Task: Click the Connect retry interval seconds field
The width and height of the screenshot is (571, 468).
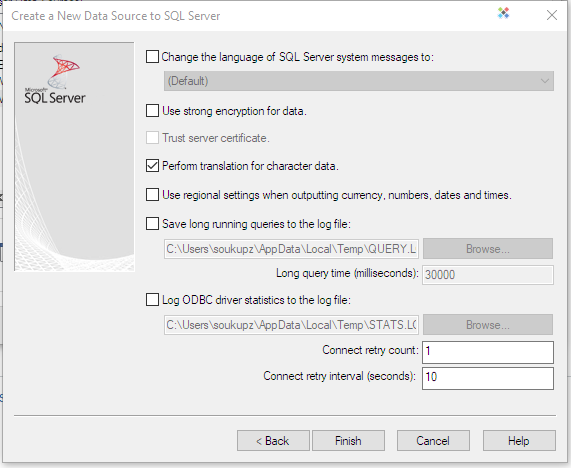Action: 488,378
